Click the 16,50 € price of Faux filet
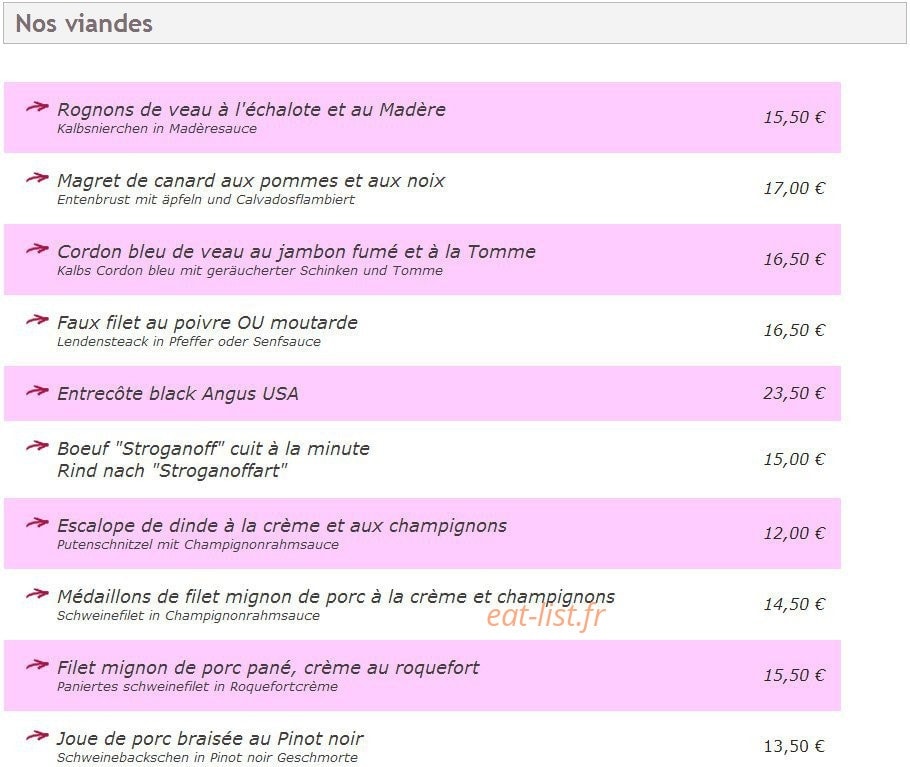The width and height of the screenshot is (910, 767). [x=794, y=330]
